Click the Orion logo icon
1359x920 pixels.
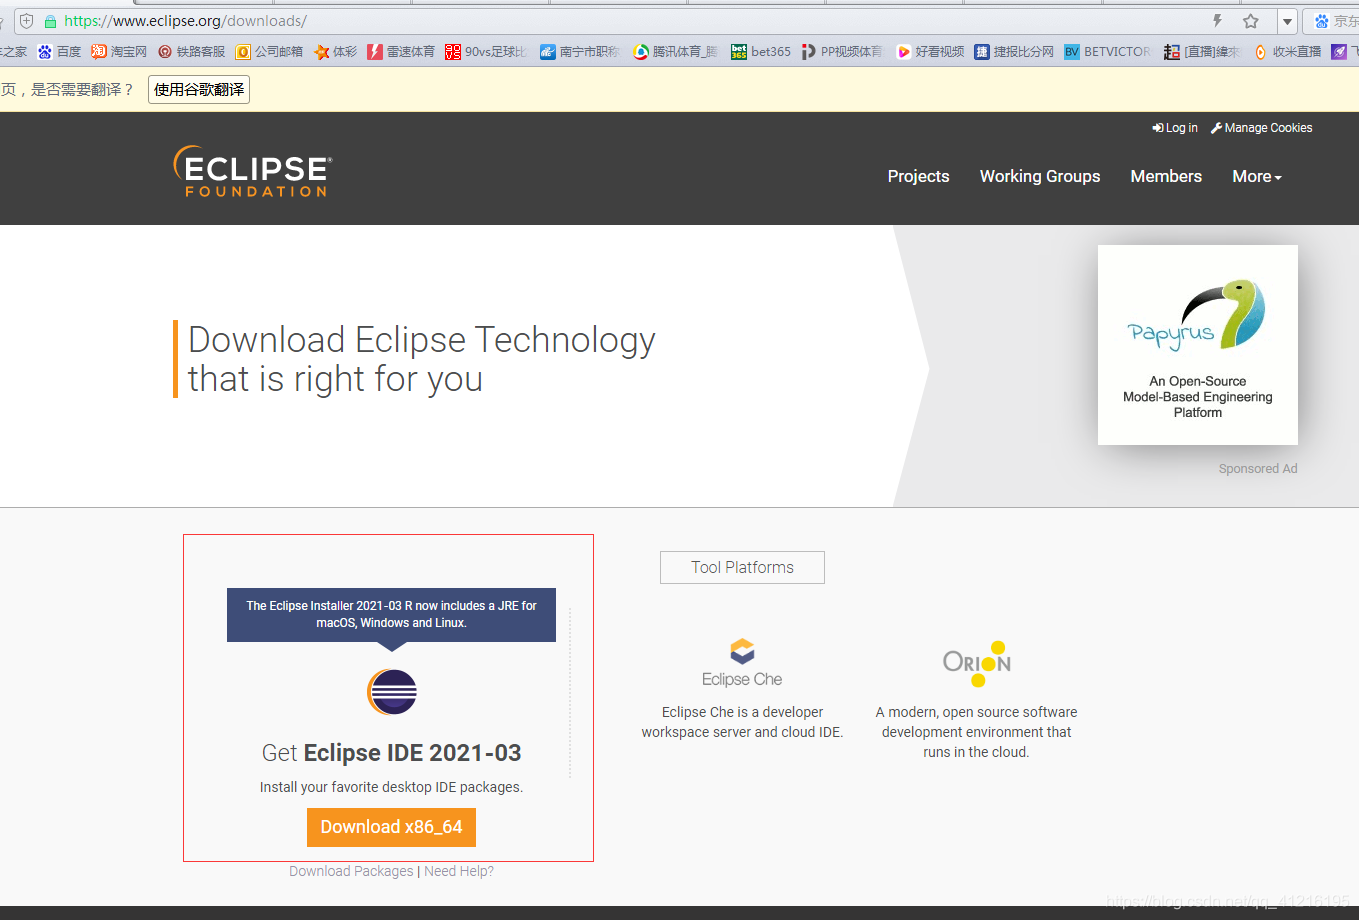[x=977, y=664]
